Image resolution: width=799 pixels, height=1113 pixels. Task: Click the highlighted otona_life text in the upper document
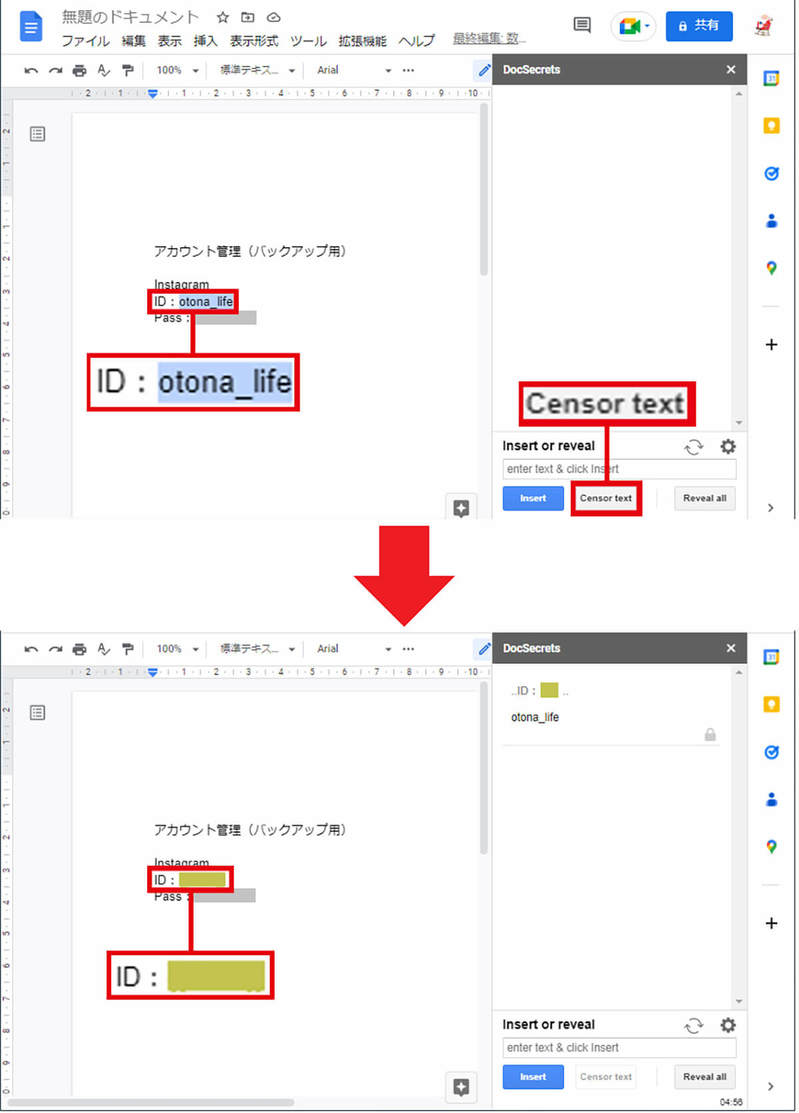(206, 302)
